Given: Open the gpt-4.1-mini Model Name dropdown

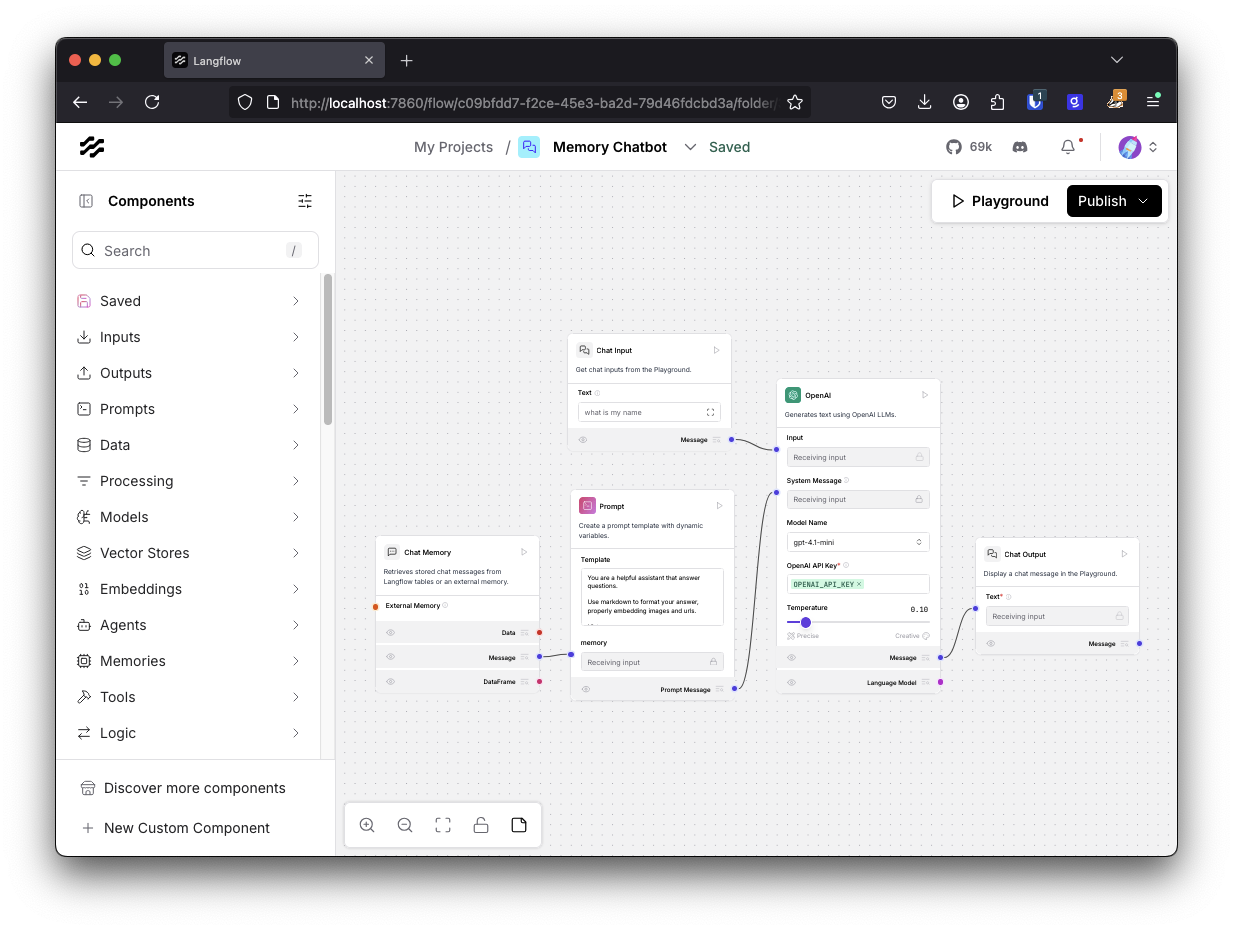Looking at the screenshot, I should (857, 541).
